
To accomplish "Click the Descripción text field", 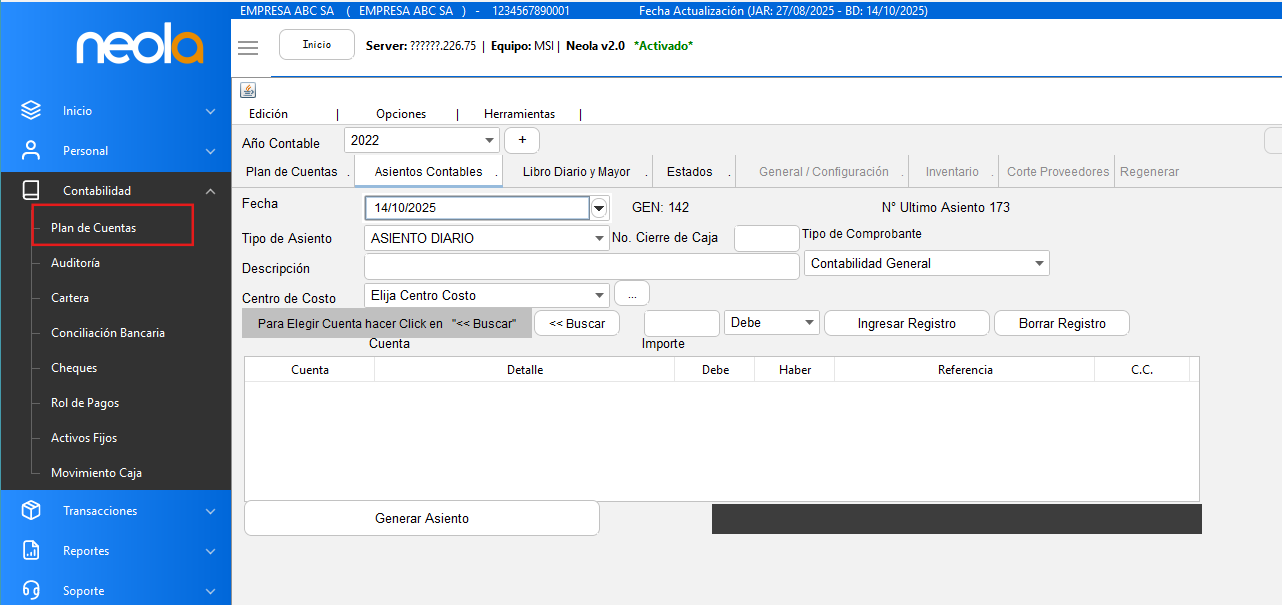I will tap(581, 267).
